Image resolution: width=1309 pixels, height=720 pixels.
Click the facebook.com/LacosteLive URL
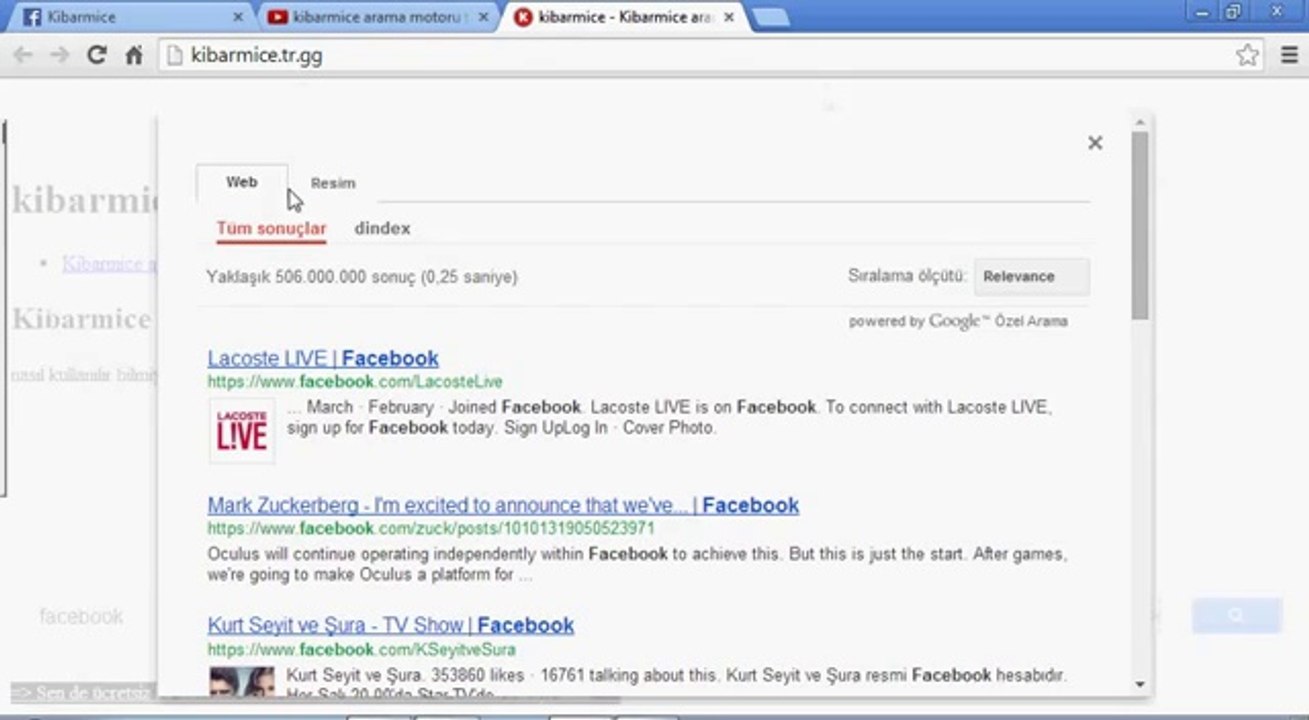(x=355, y=382)
